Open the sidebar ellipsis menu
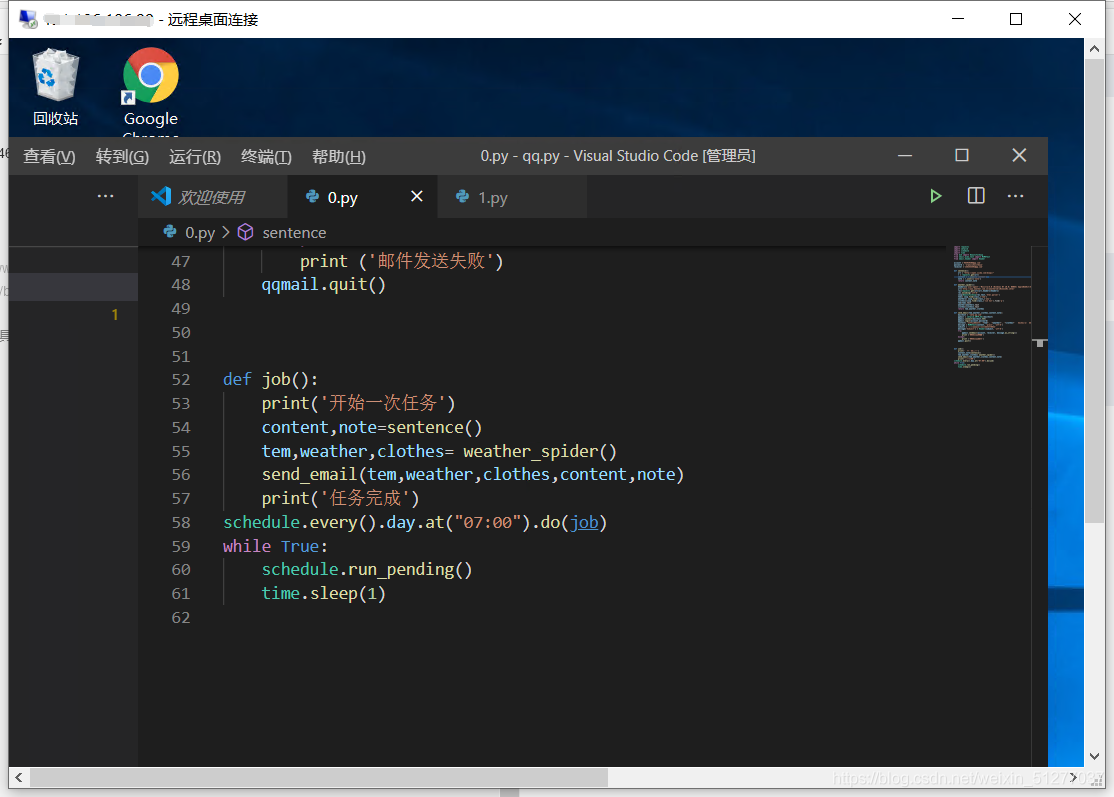The image size is (1114, 797). [x=105, y=196]
